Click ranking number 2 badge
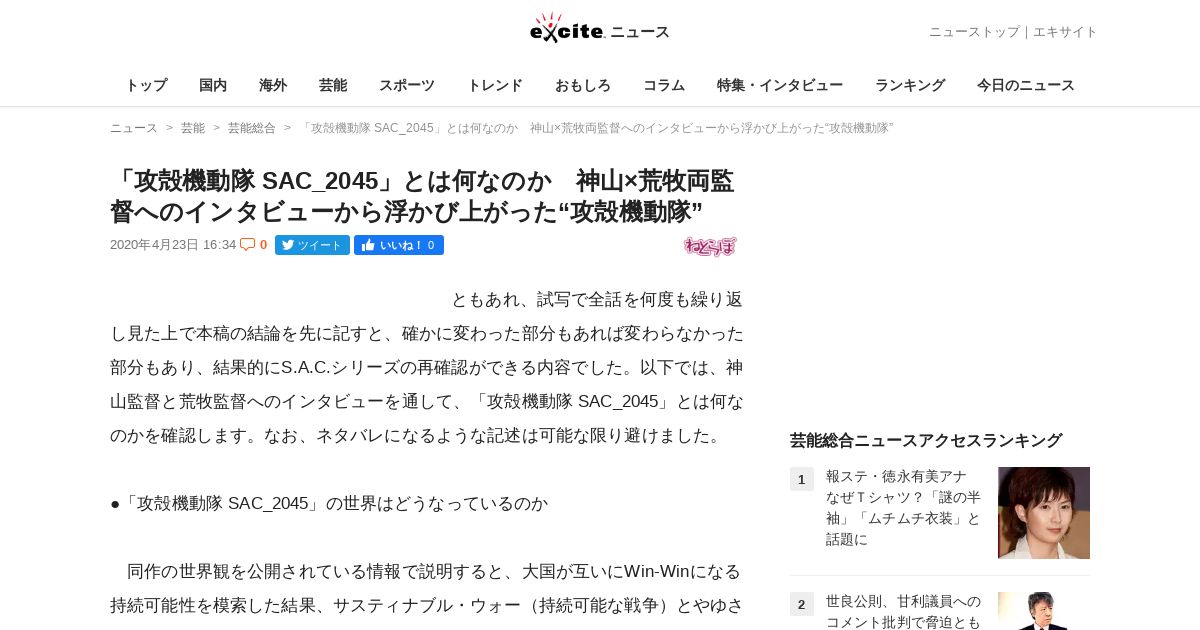Image resolution: width=1200 pixels, height=630 pixels. point(802,604)
